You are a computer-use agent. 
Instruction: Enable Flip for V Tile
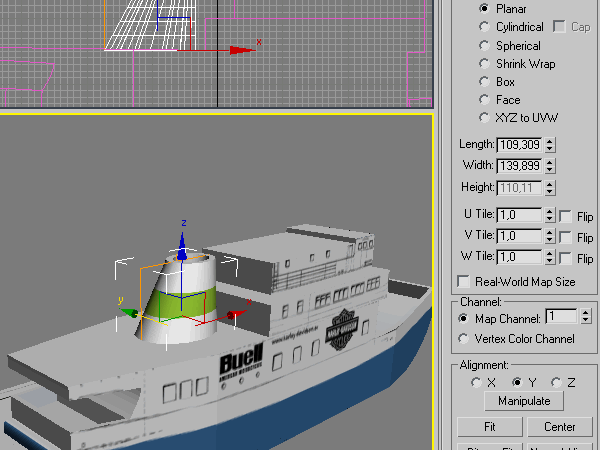(565, 237)
